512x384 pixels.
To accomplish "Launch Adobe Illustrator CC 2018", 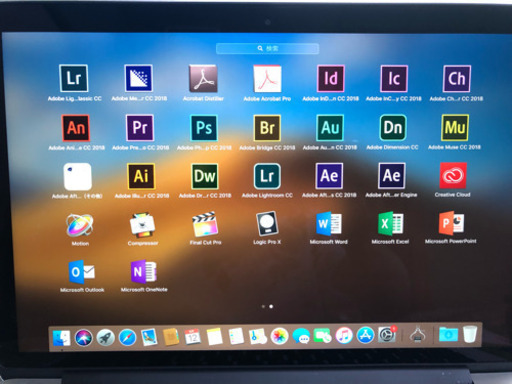I will (x=141, y=176).
